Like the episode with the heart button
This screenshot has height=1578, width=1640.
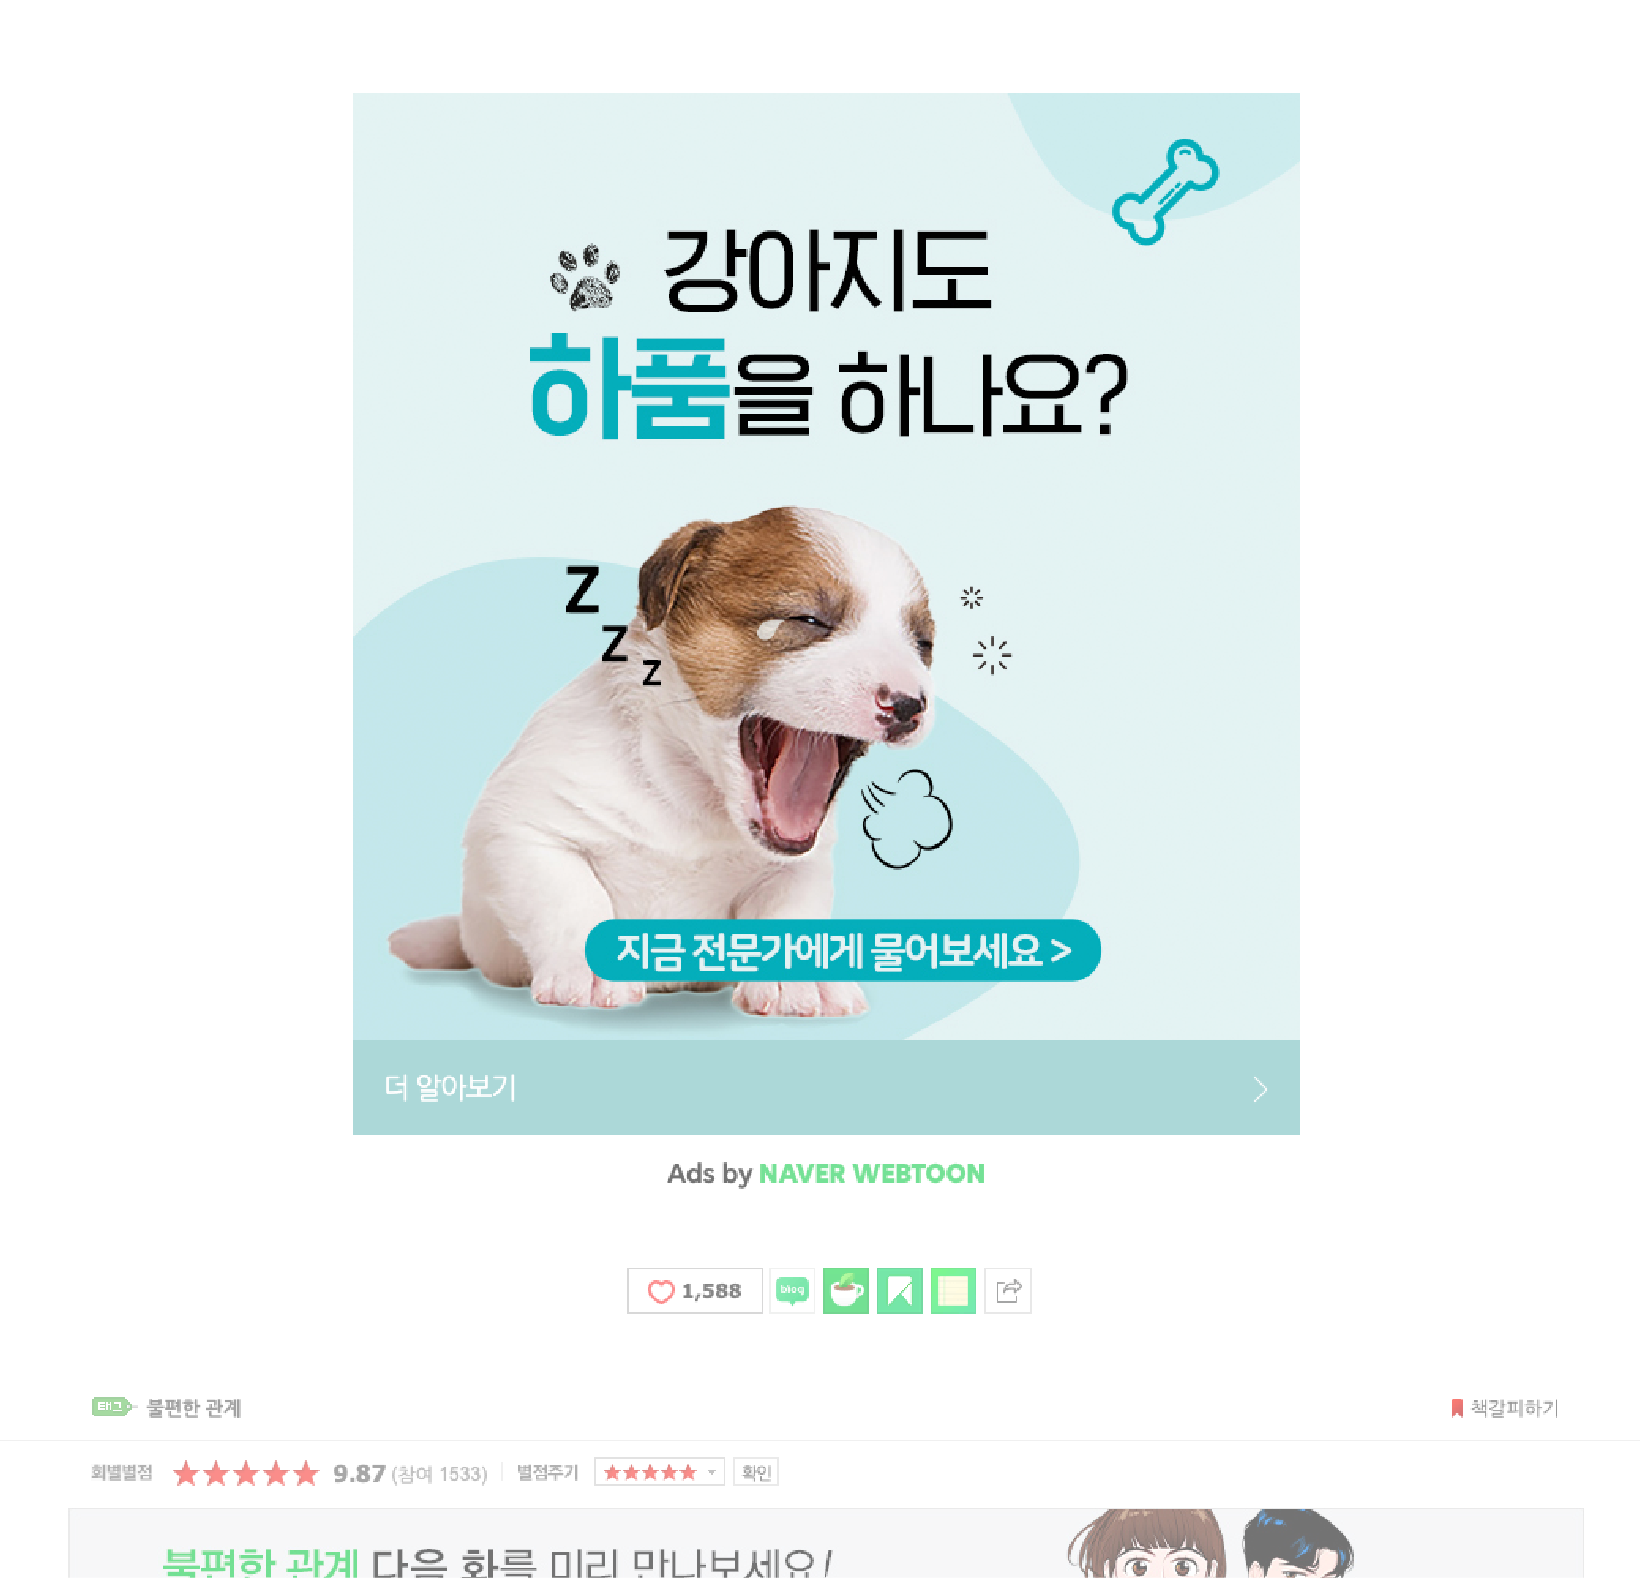click(x=695, y=1291)
